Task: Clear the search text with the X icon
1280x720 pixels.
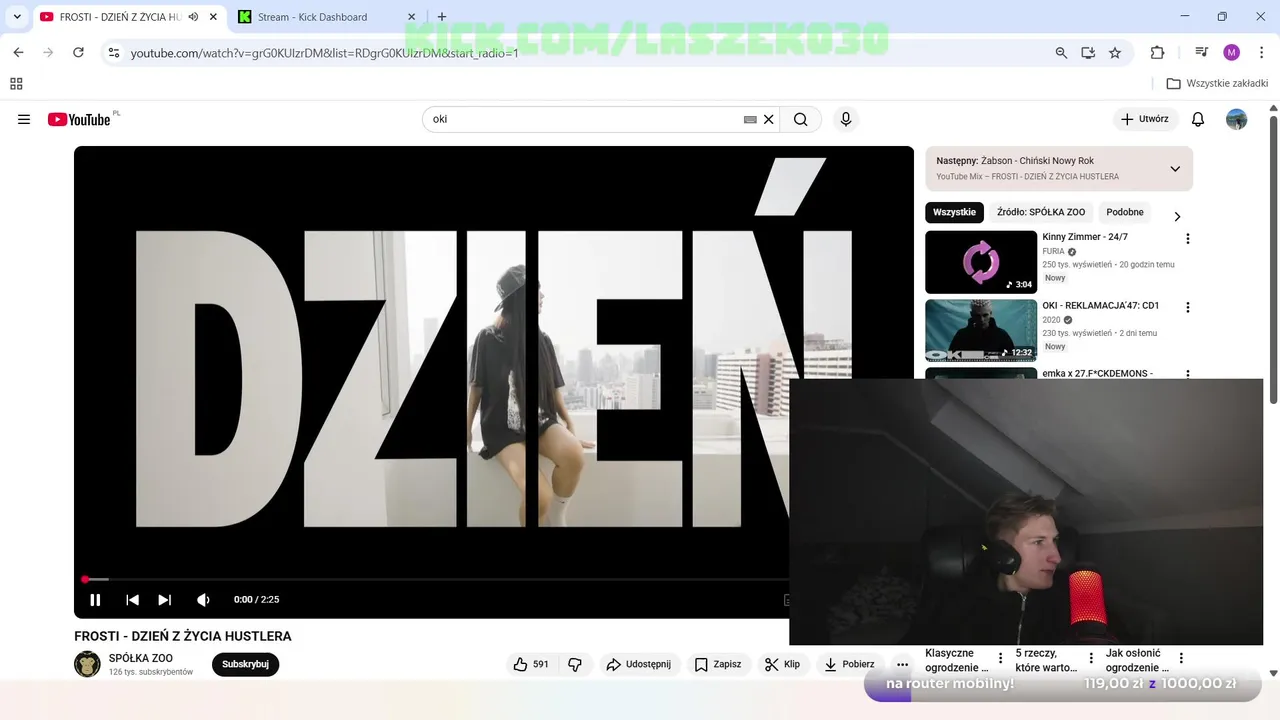Action: coord(769,119)
